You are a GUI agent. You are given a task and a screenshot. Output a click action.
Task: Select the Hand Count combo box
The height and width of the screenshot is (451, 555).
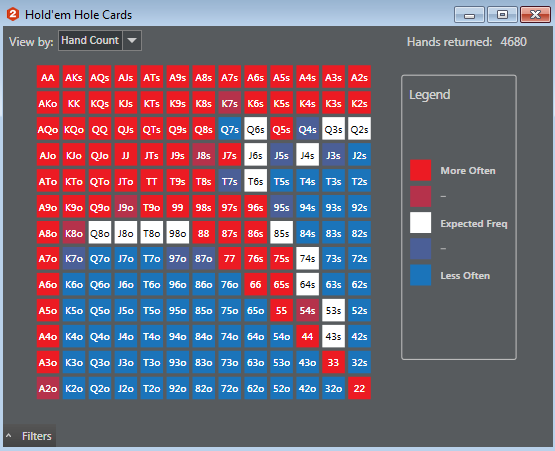click(100, 40)
